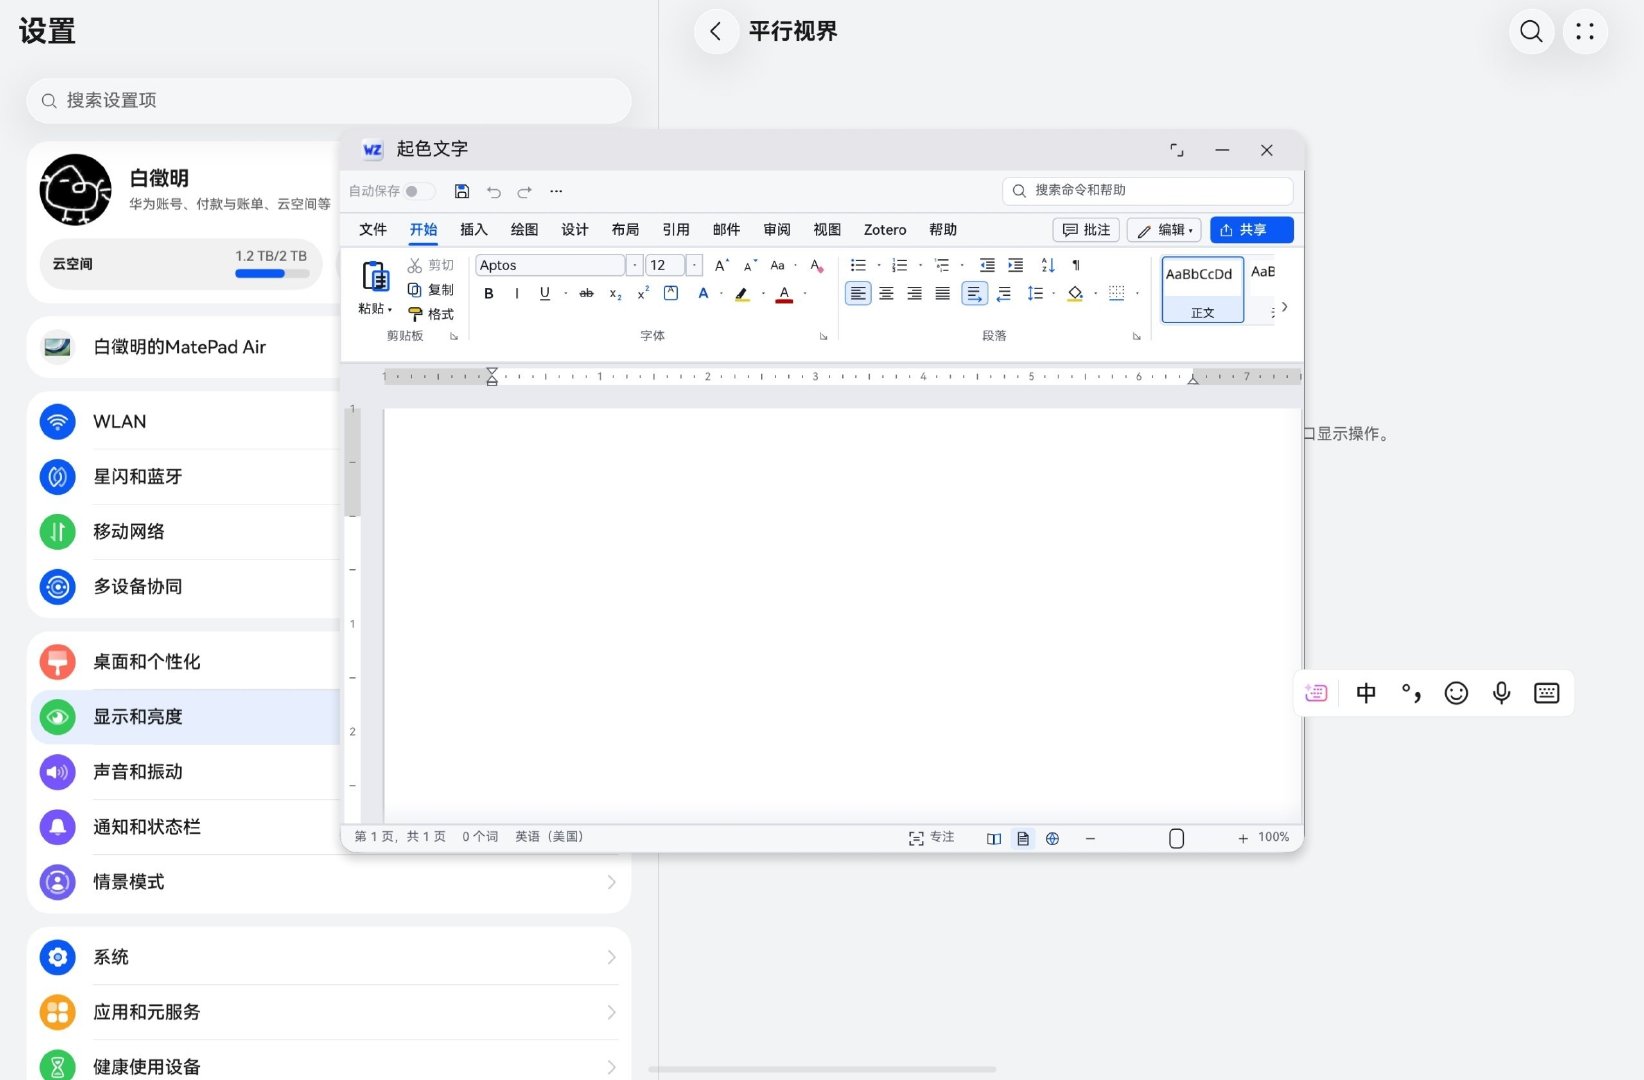Viewport: 1644px width, 1080px height.
Task: Toggle left-to-right text direction button
Action: click(x=974, y=294)
